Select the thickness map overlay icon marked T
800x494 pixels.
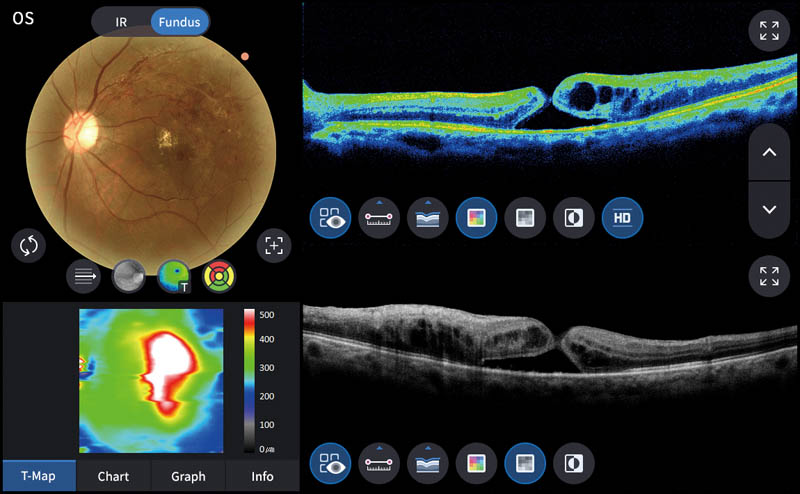point(175,277)
